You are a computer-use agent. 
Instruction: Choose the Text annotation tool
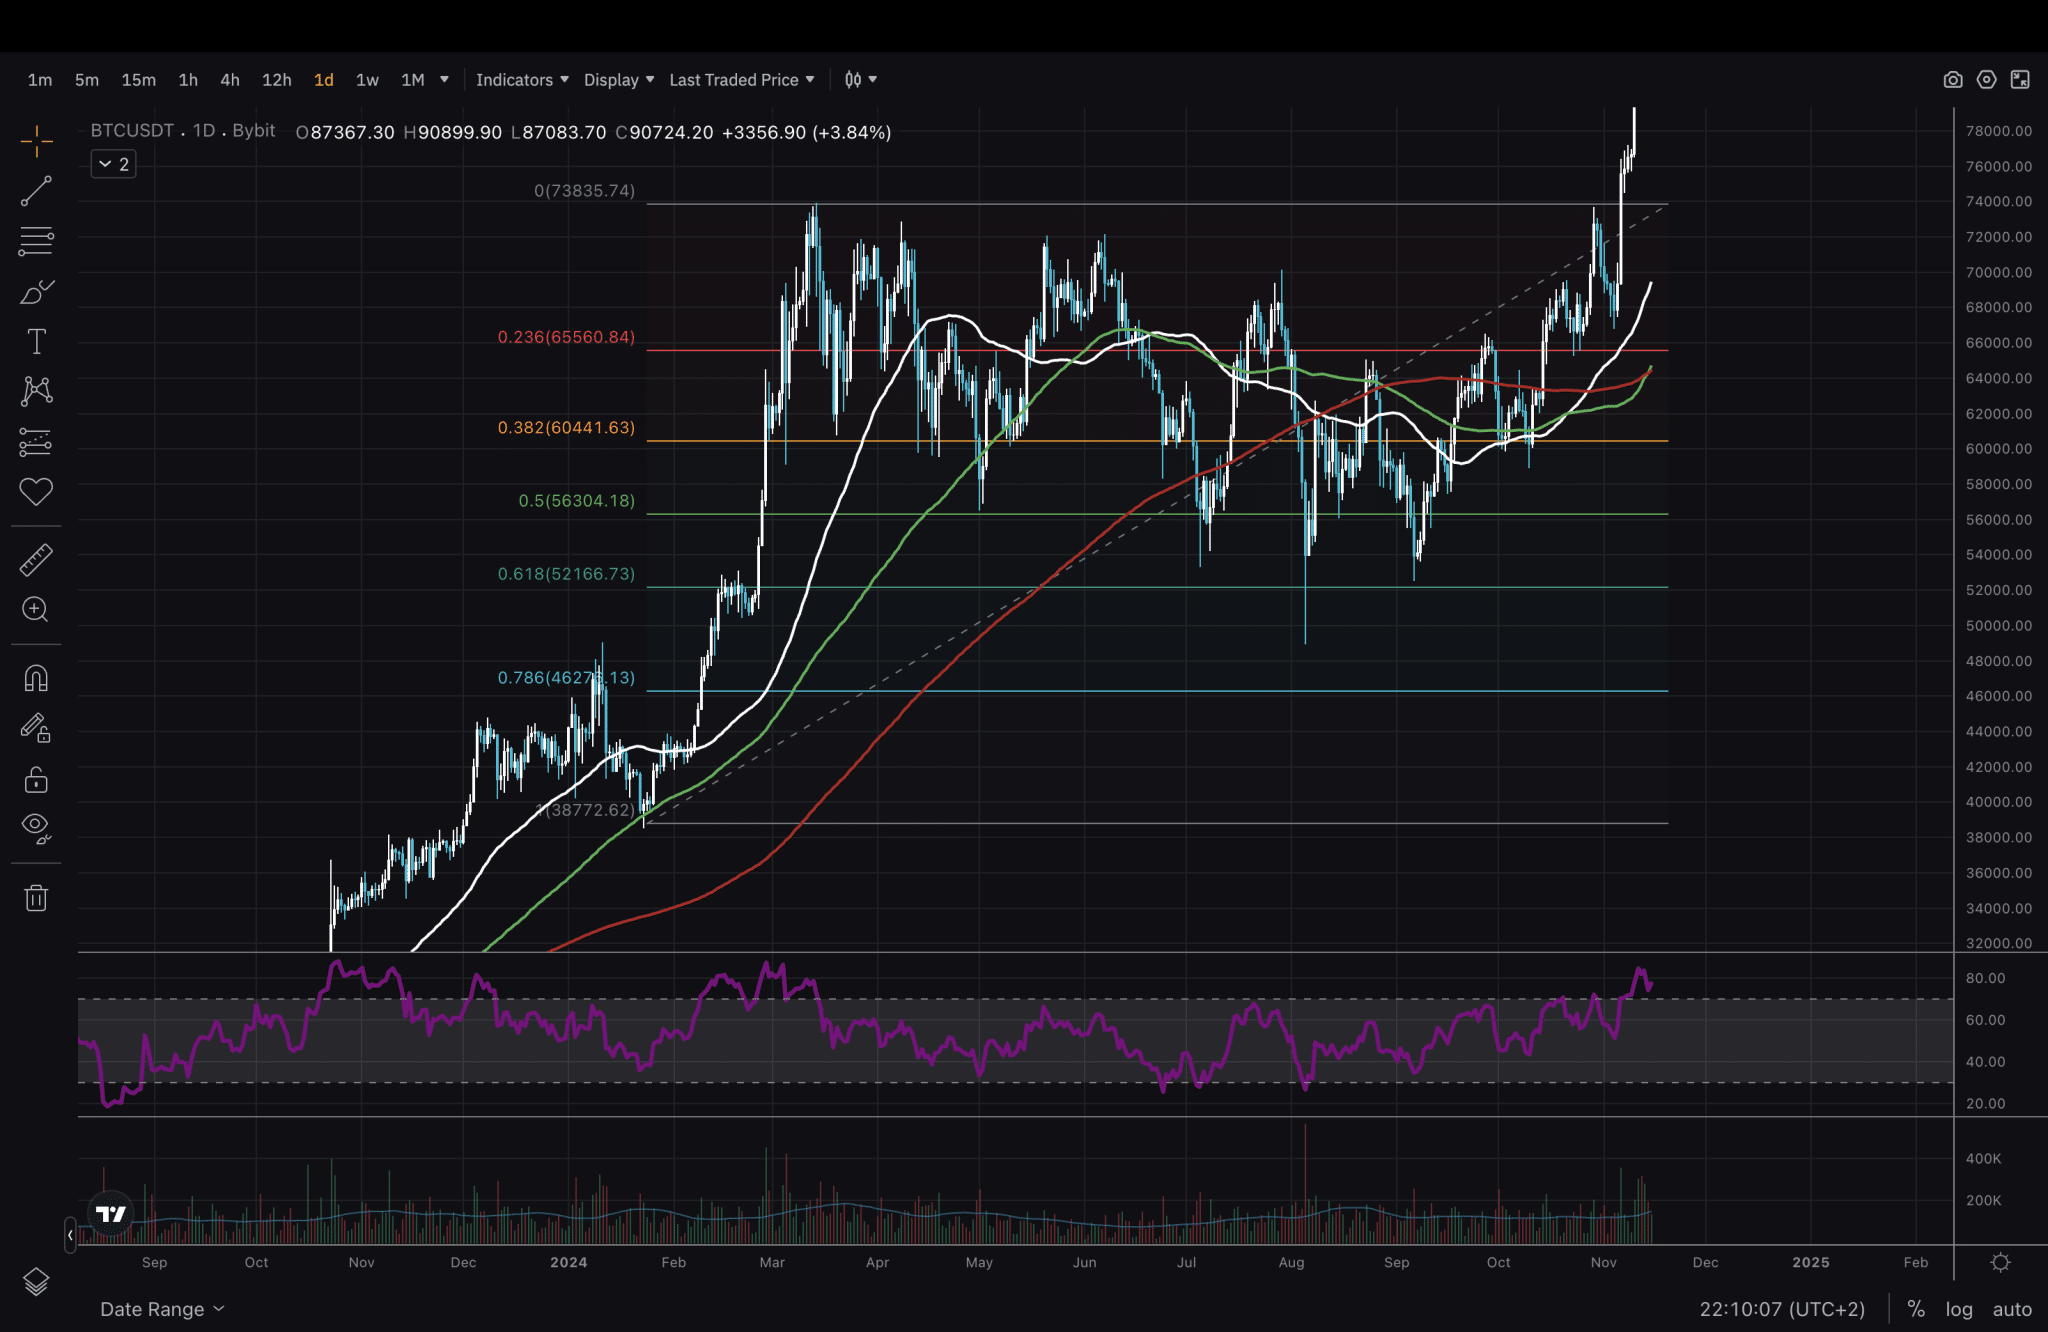coord(36,341)
